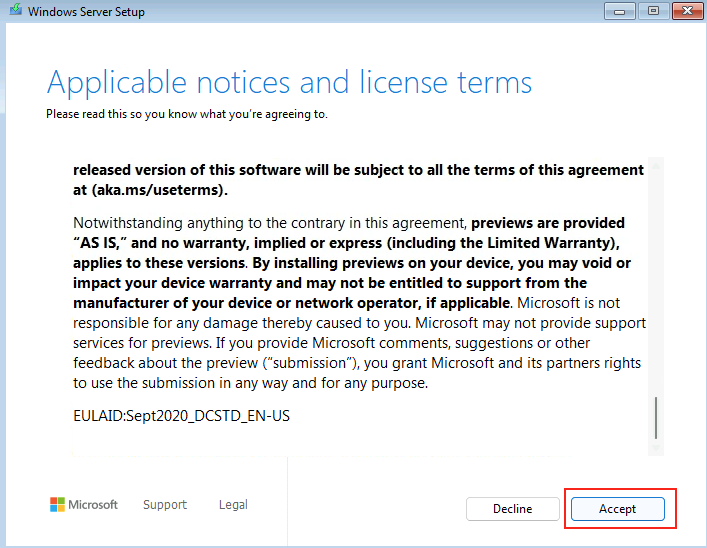
Task: Click the 'at (aka.ms/useterms).' text
Action: pos(150,190)
